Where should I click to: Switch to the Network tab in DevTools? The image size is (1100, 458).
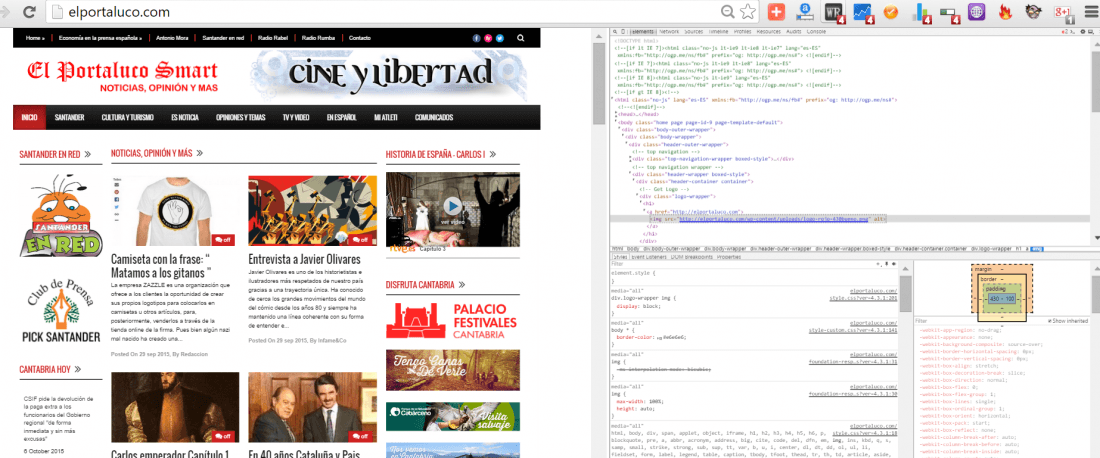click(669, 32)
